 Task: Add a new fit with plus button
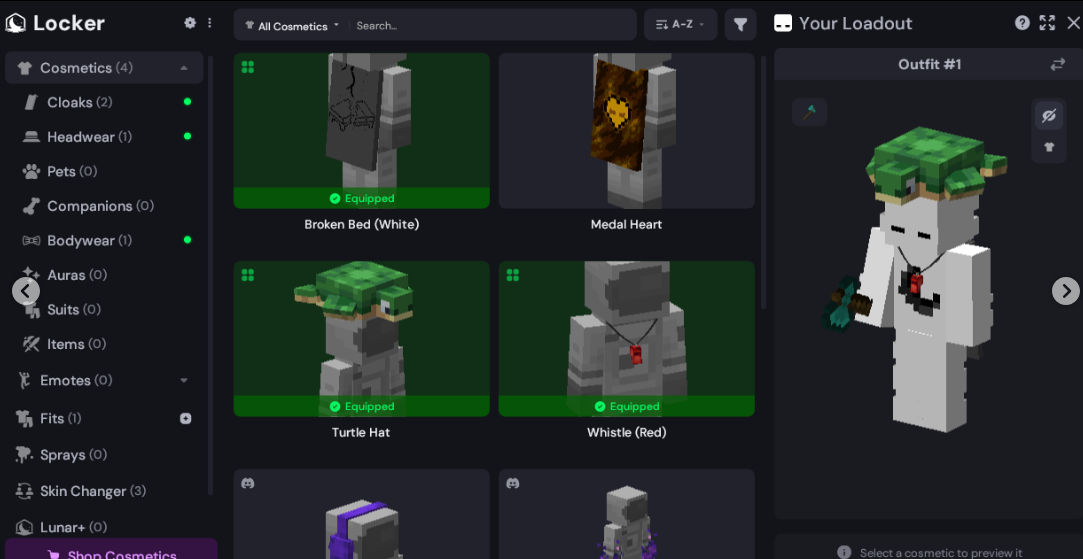point(186,418)
